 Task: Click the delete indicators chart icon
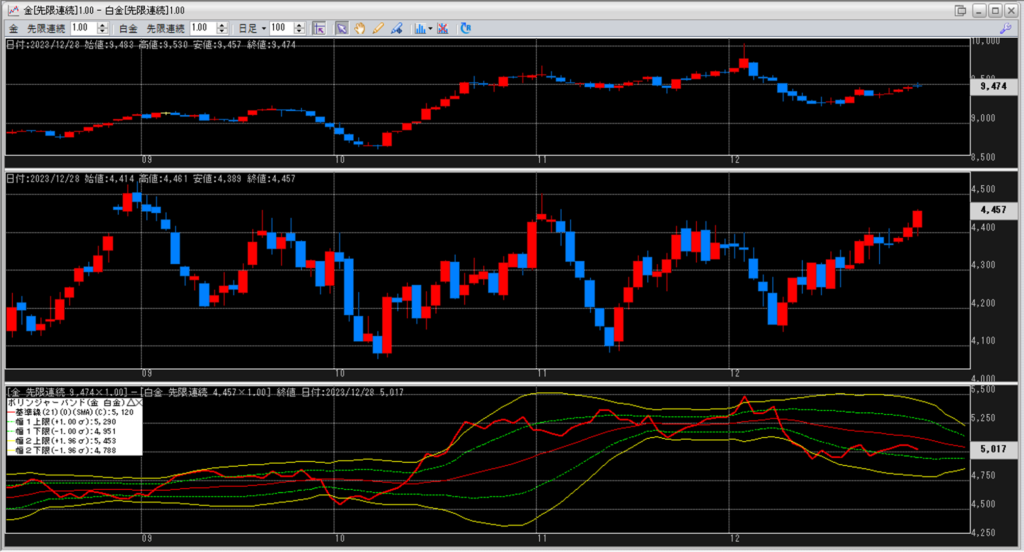pos(443,28)
